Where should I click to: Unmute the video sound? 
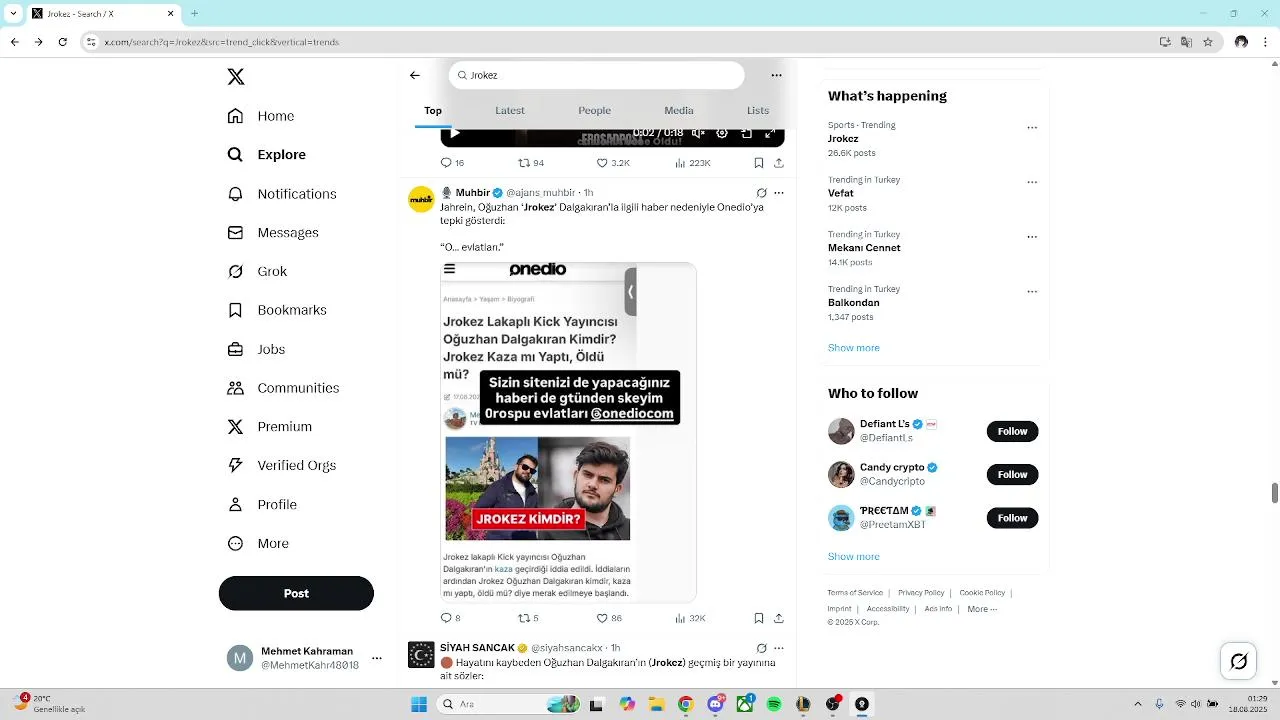(x=698, y=133)
